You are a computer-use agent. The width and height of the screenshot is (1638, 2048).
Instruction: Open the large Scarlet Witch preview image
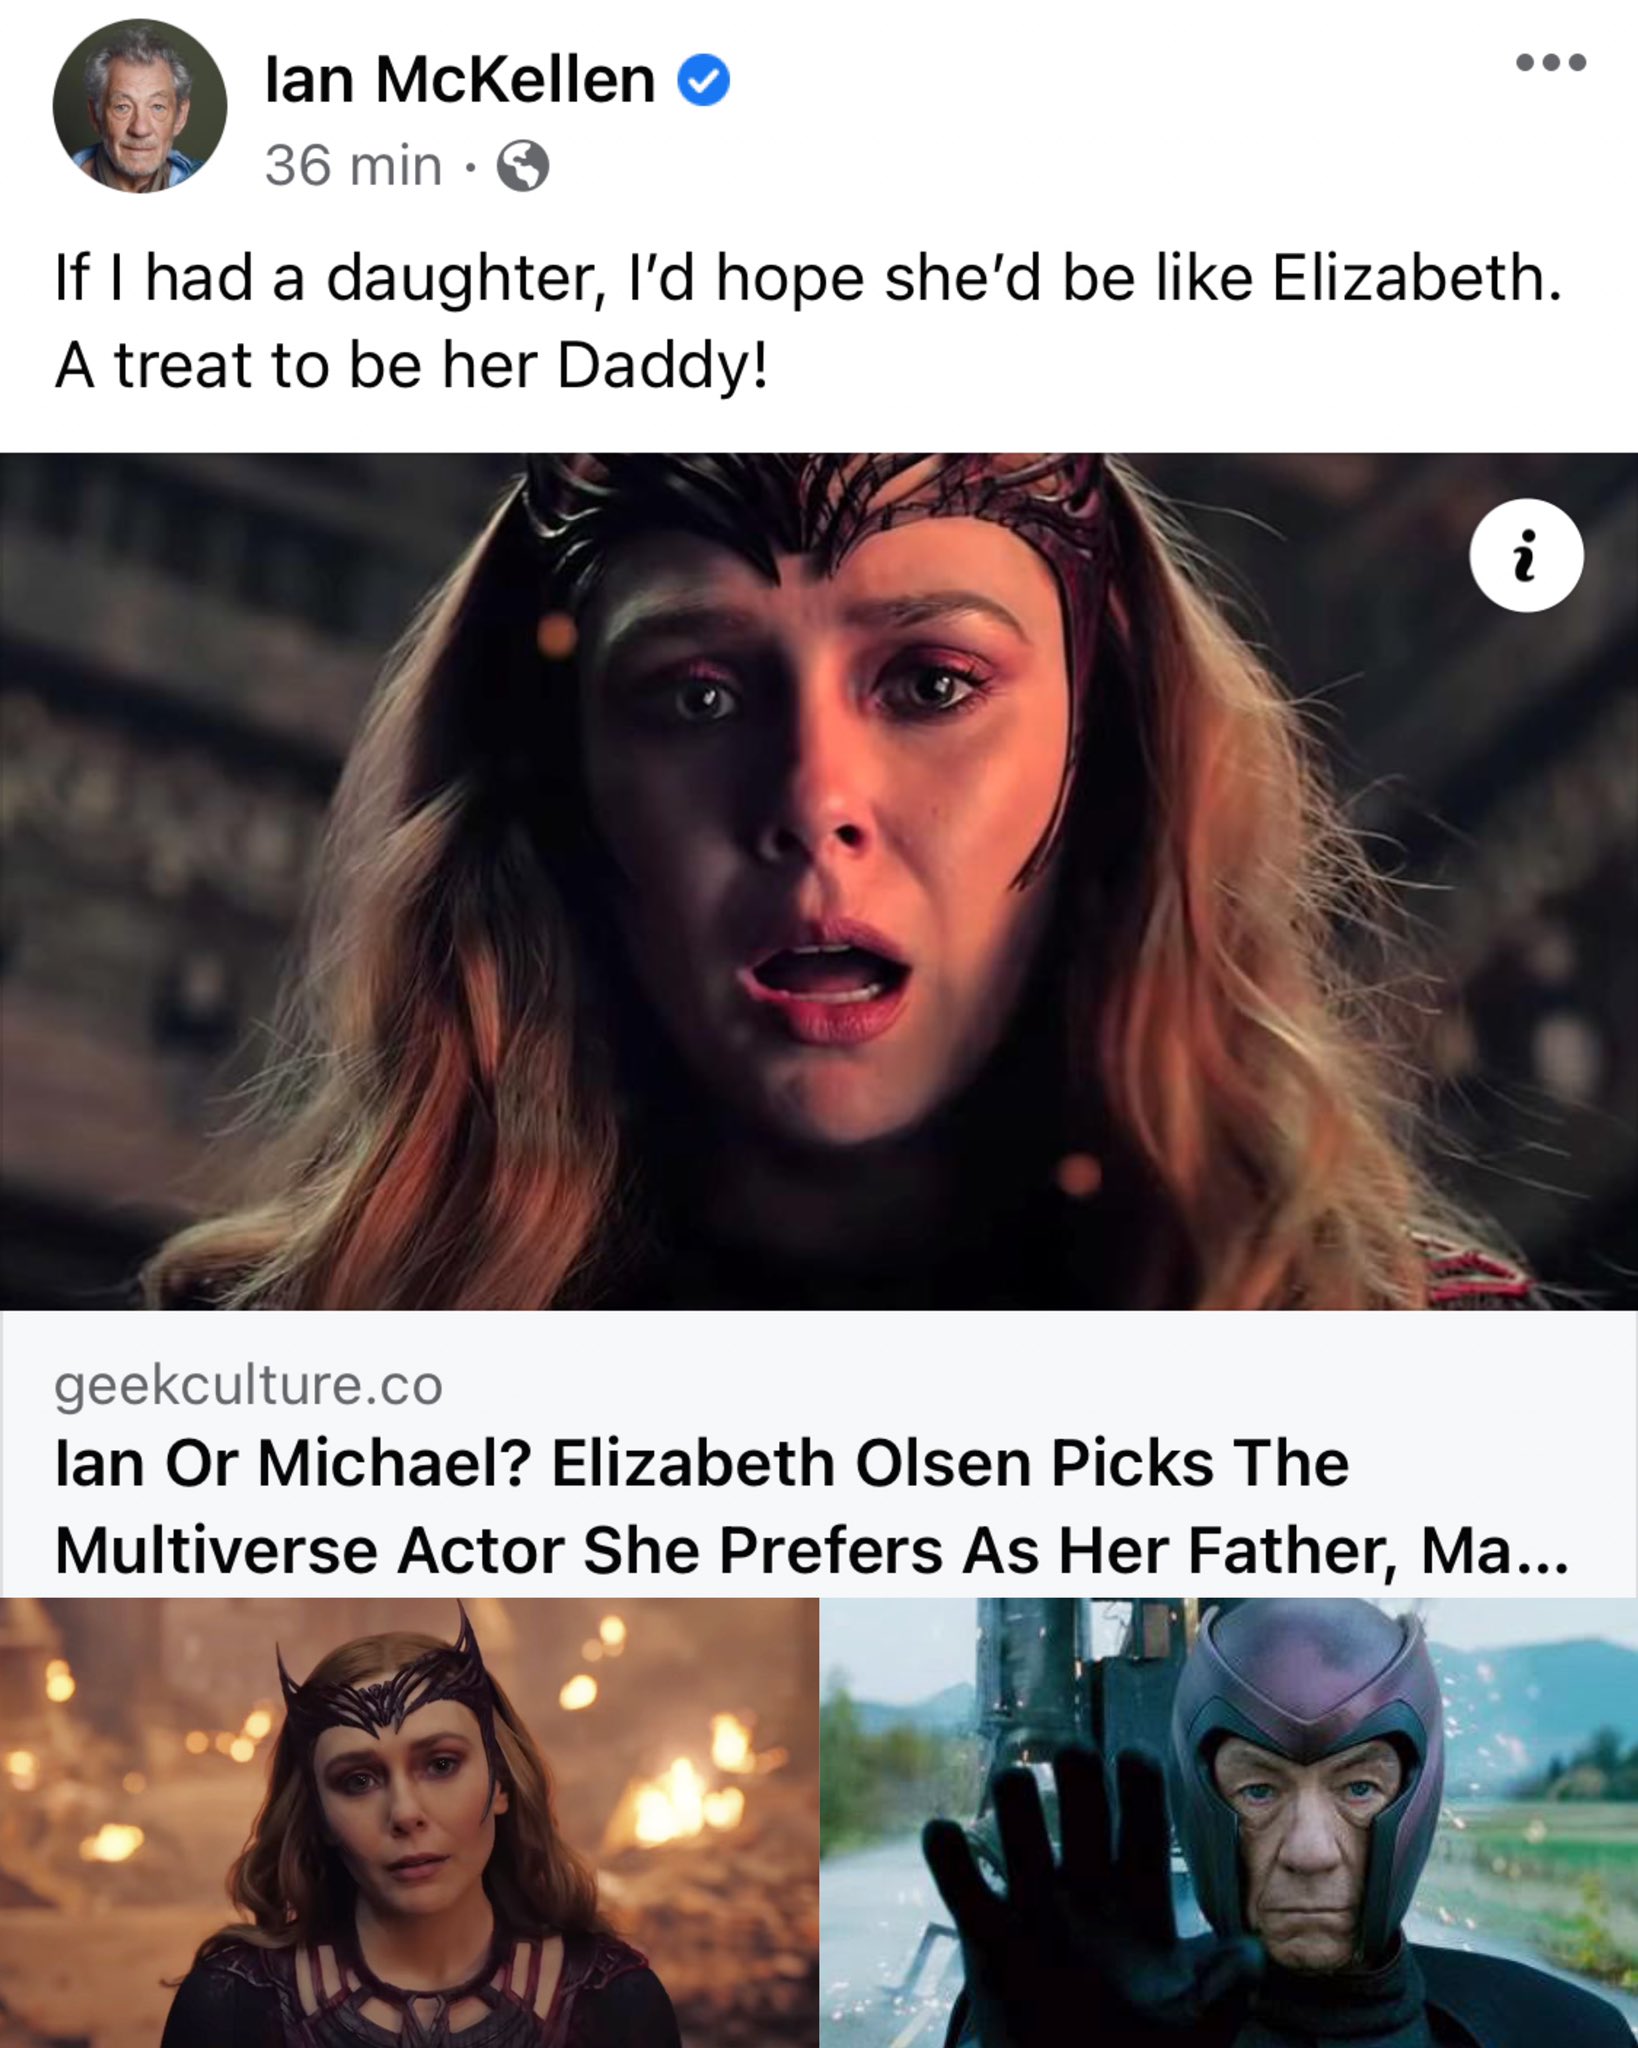pyautogui.click(x=819, y=881)
